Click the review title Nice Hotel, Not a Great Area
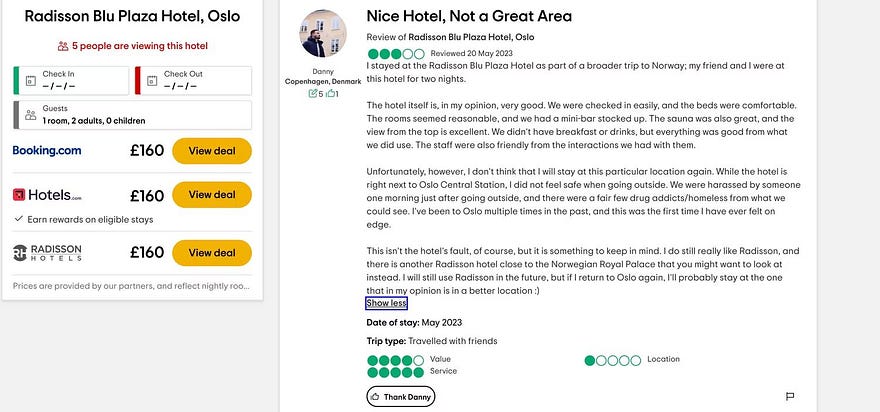The height and width of the screenshot is (412, 880). coord(469,15)
